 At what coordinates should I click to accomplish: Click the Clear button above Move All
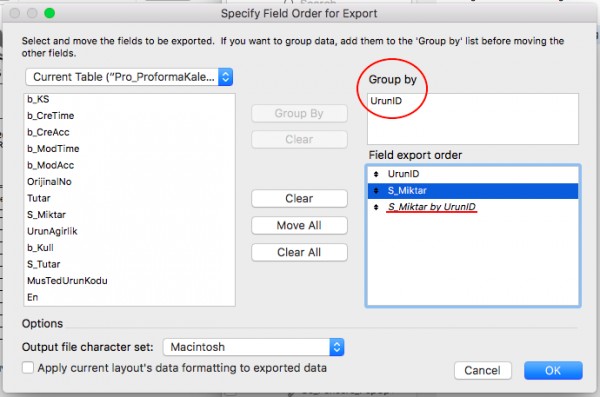coord(299,198)
